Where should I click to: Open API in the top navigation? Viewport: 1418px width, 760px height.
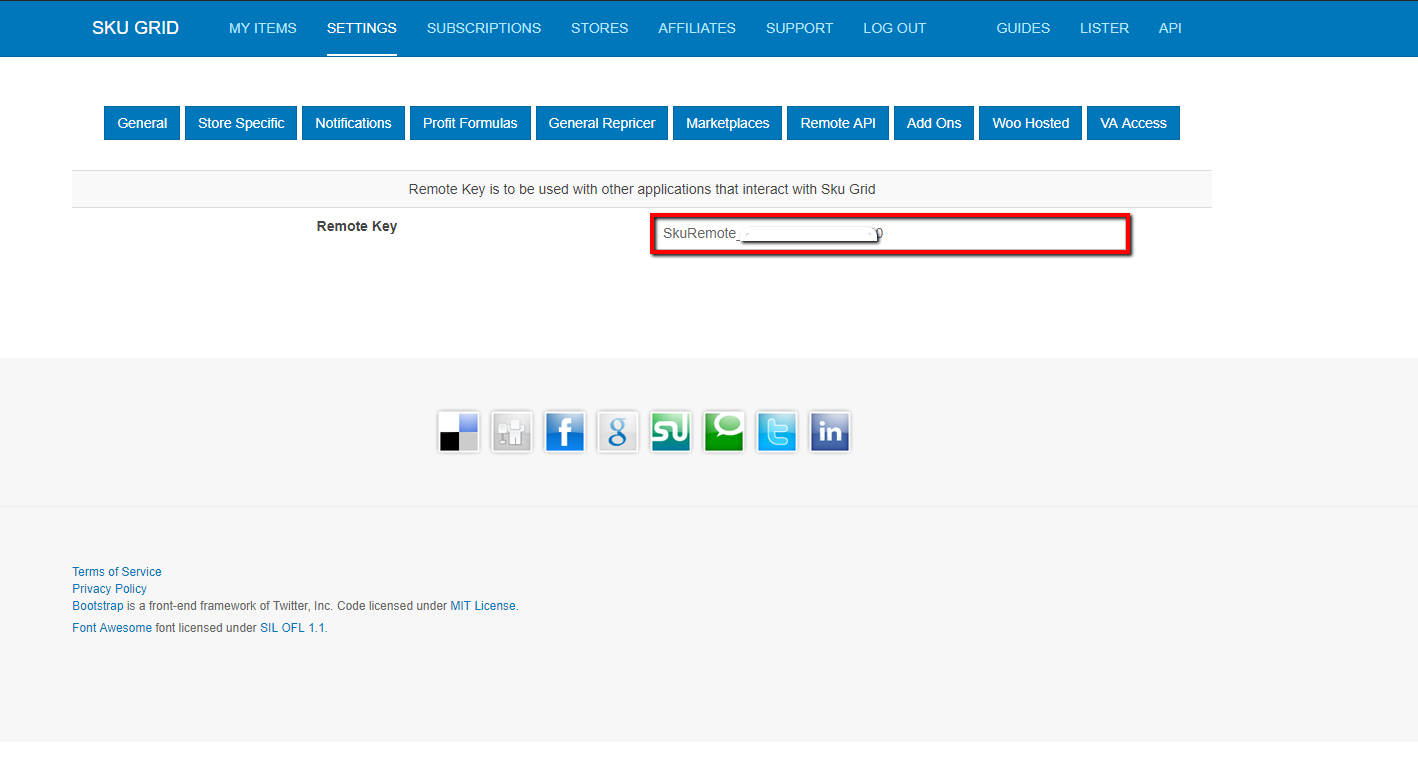coord(1170,28)
